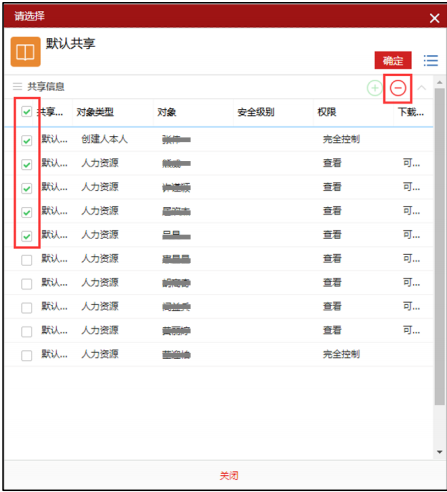This screenshot has width=447, height=492.
Task: Click the orange book icon beside 默认共享
Action: pyautogui.click(x=26, y=52)
